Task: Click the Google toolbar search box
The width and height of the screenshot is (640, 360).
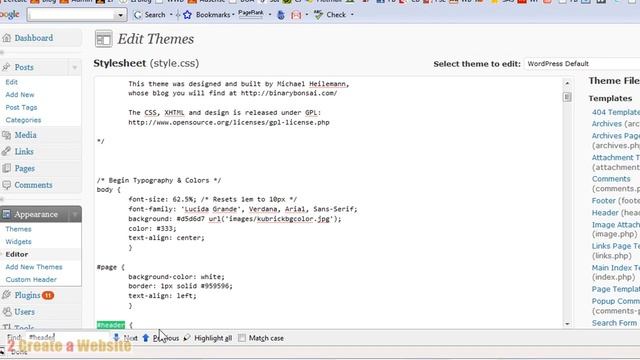Action: point(72,15)
